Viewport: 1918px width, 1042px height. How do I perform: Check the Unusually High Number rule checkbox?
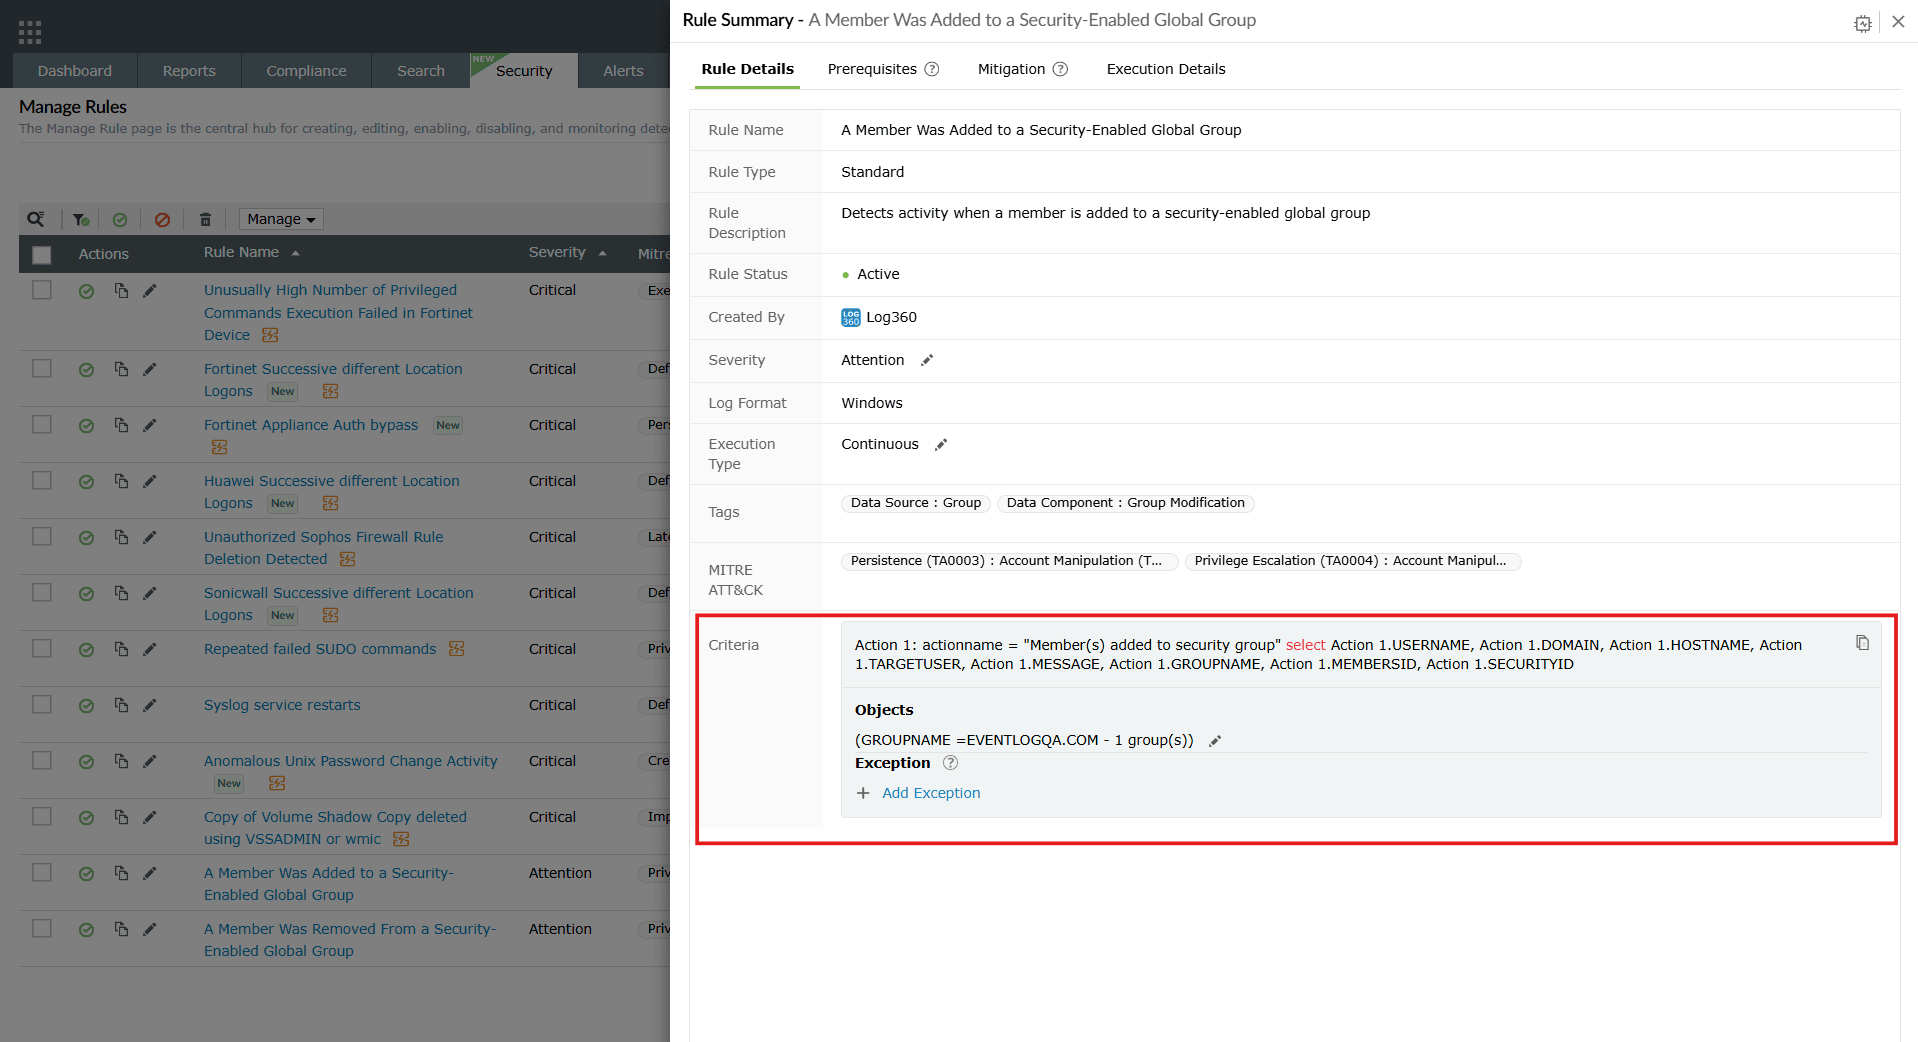42,290
